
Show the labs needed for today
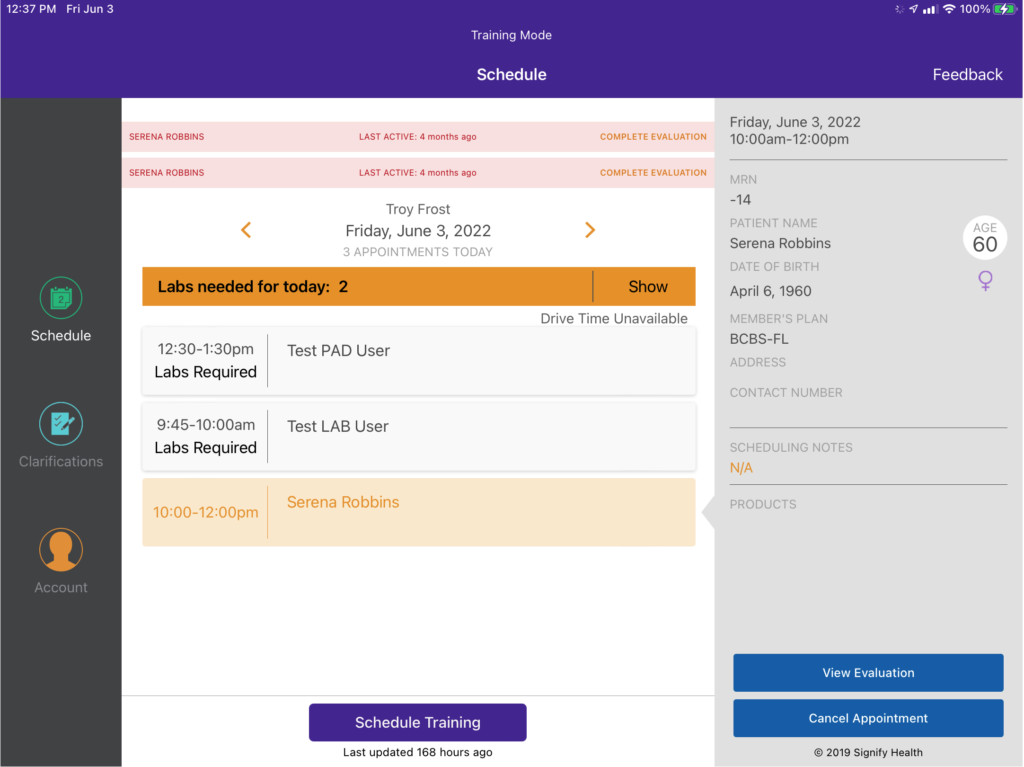(647, 287)
